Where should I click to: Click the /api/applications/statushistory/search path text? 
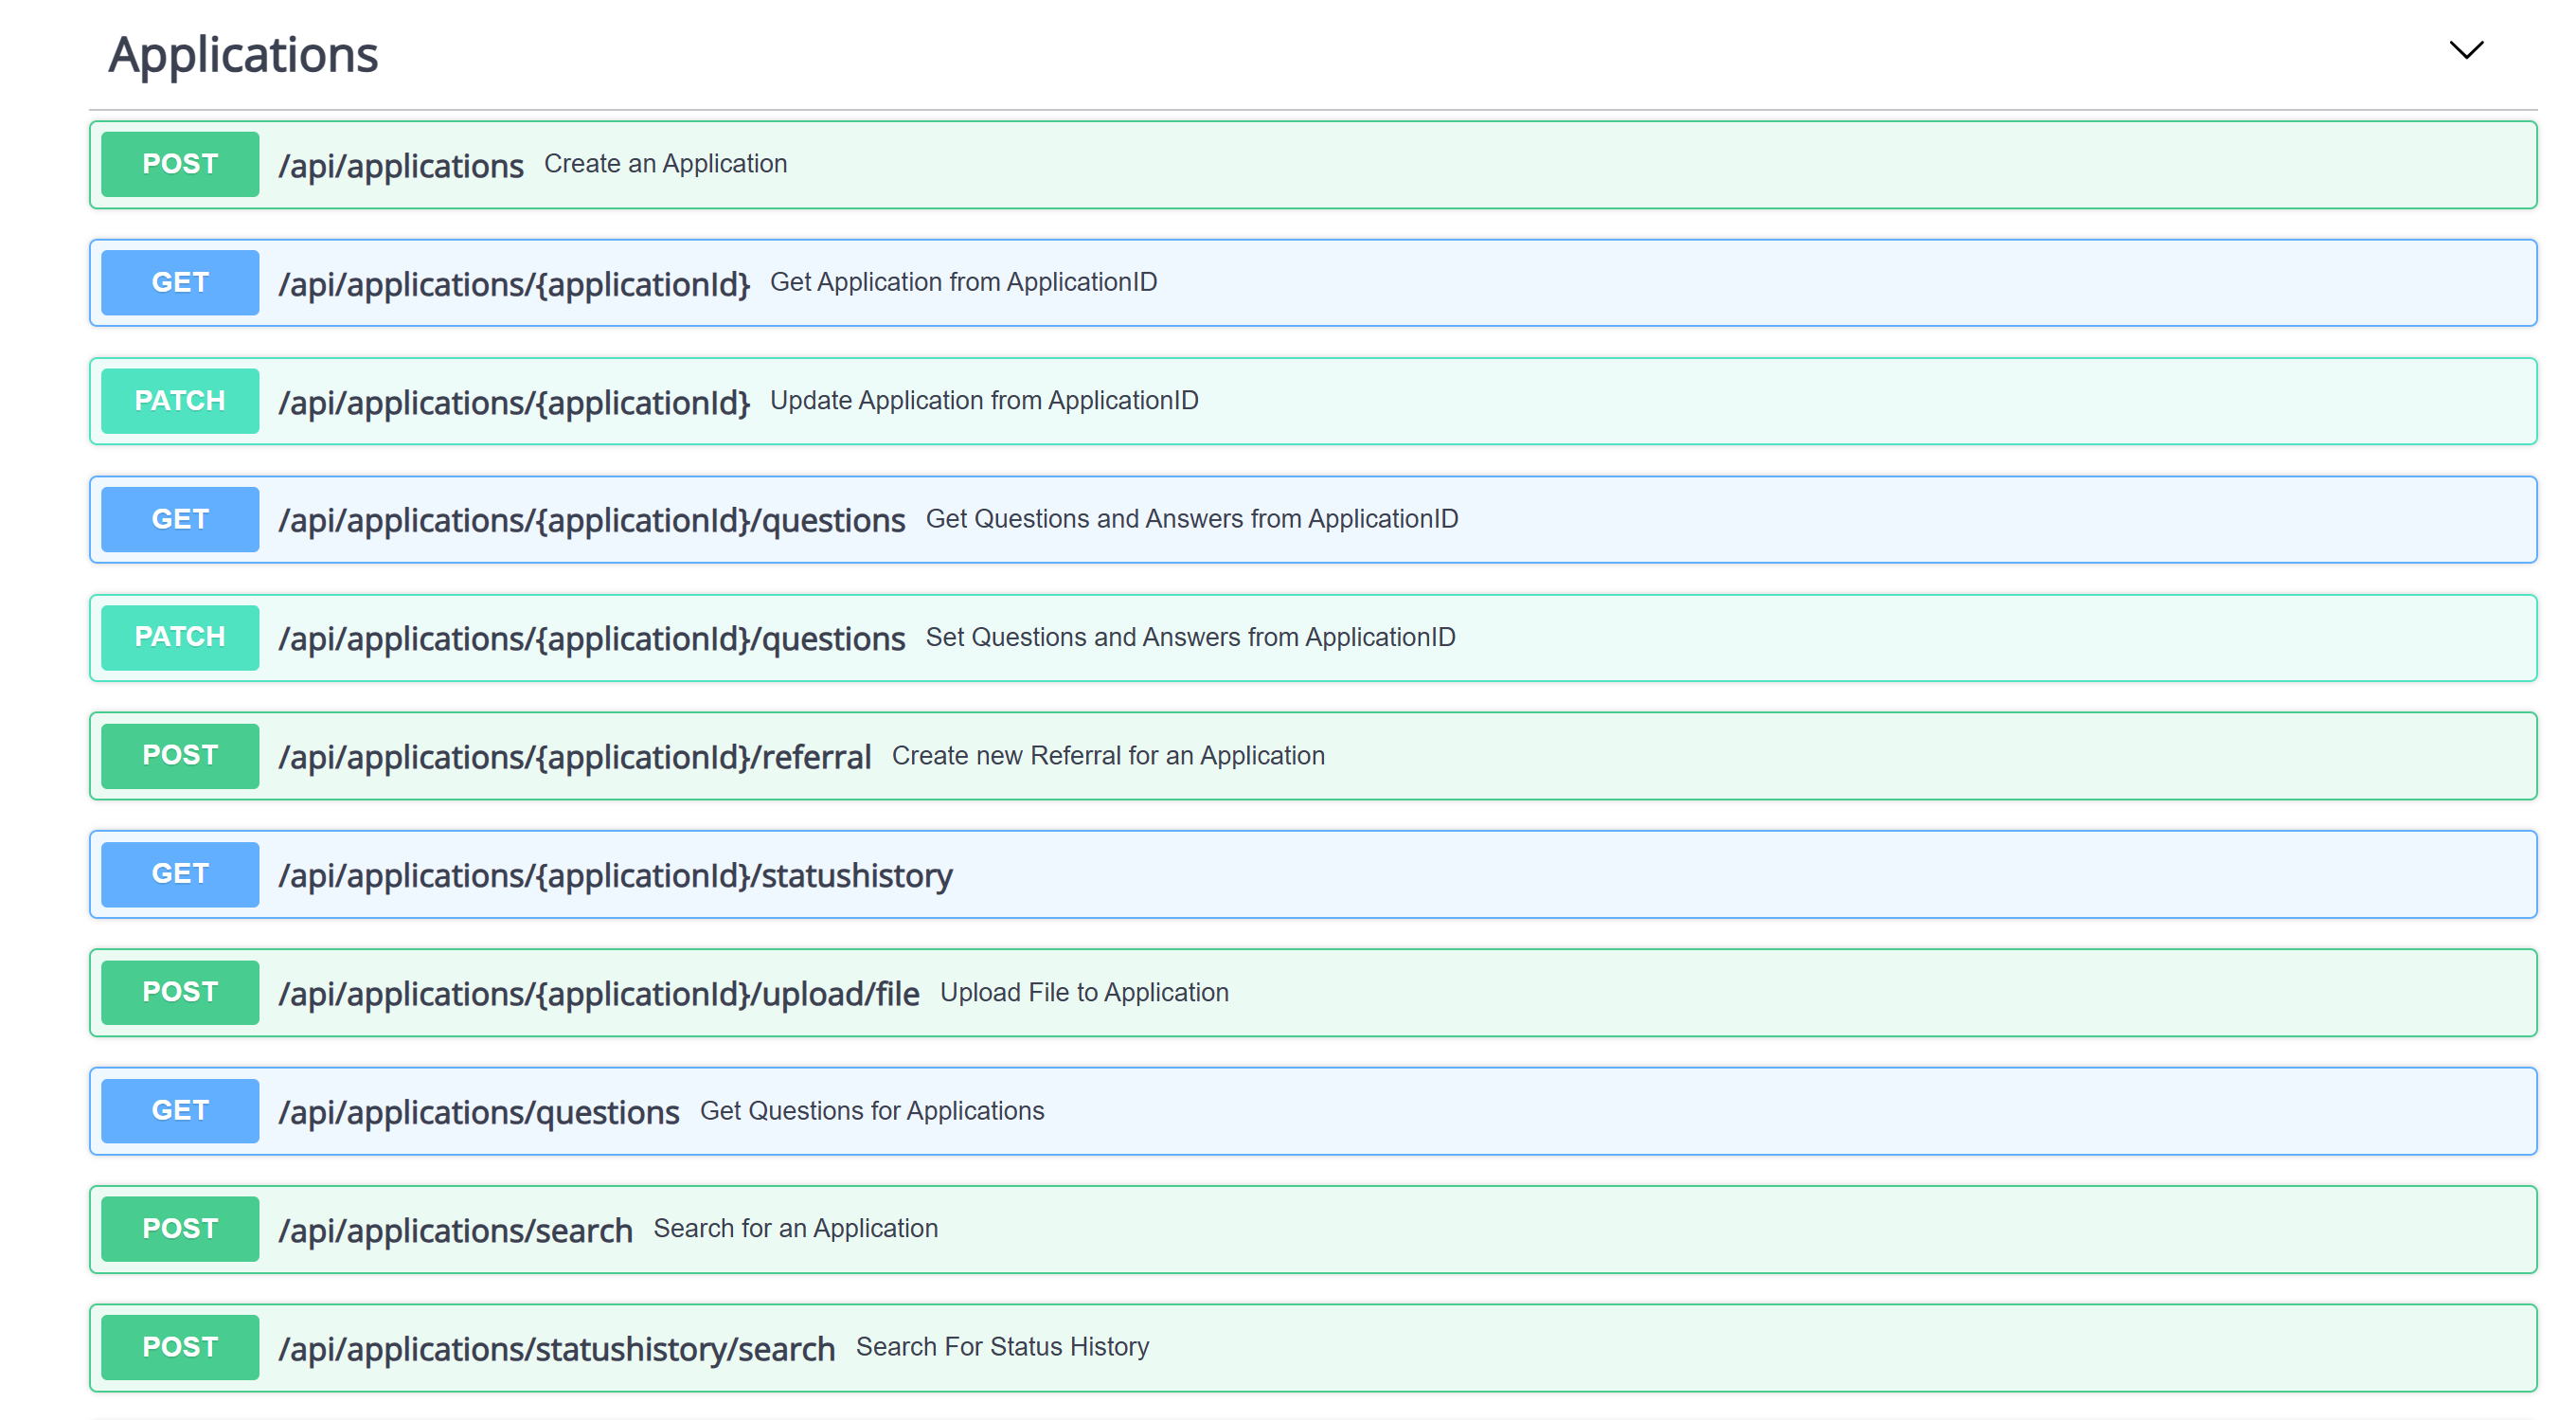556,1349
